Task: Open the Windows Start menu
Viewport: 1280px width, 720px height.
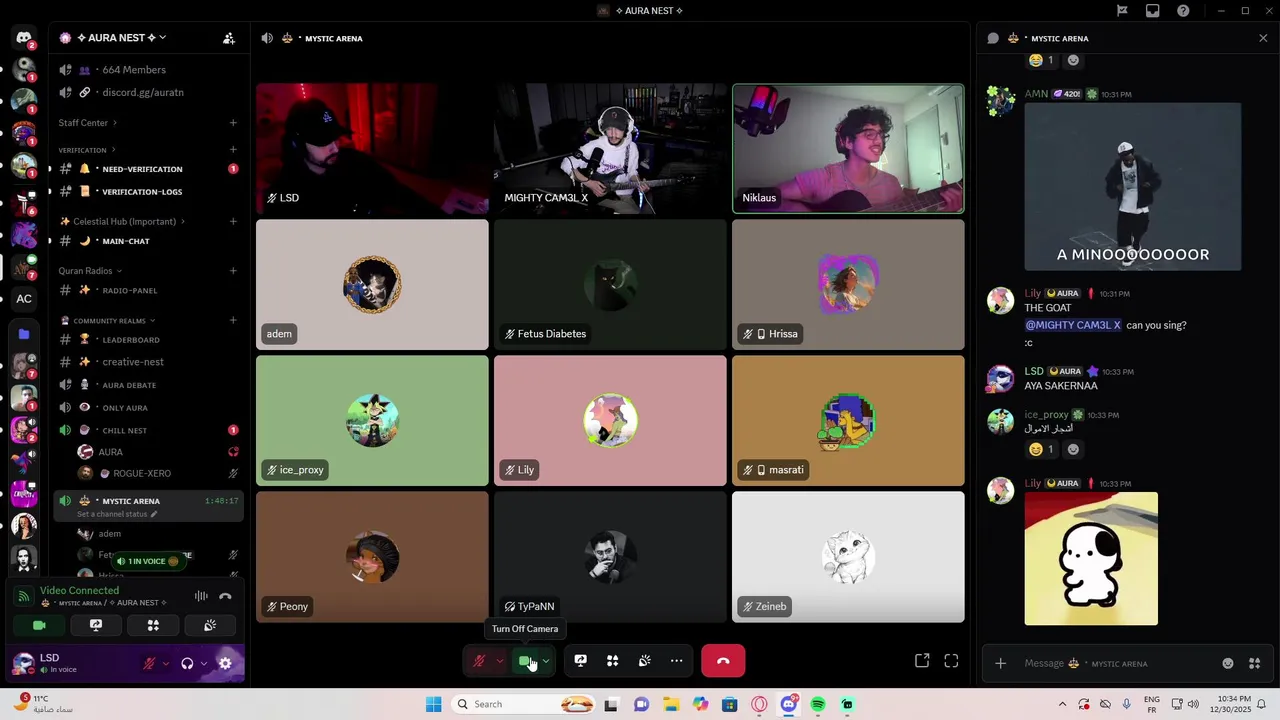Action: pyautogui.click(x=433, y=704)
